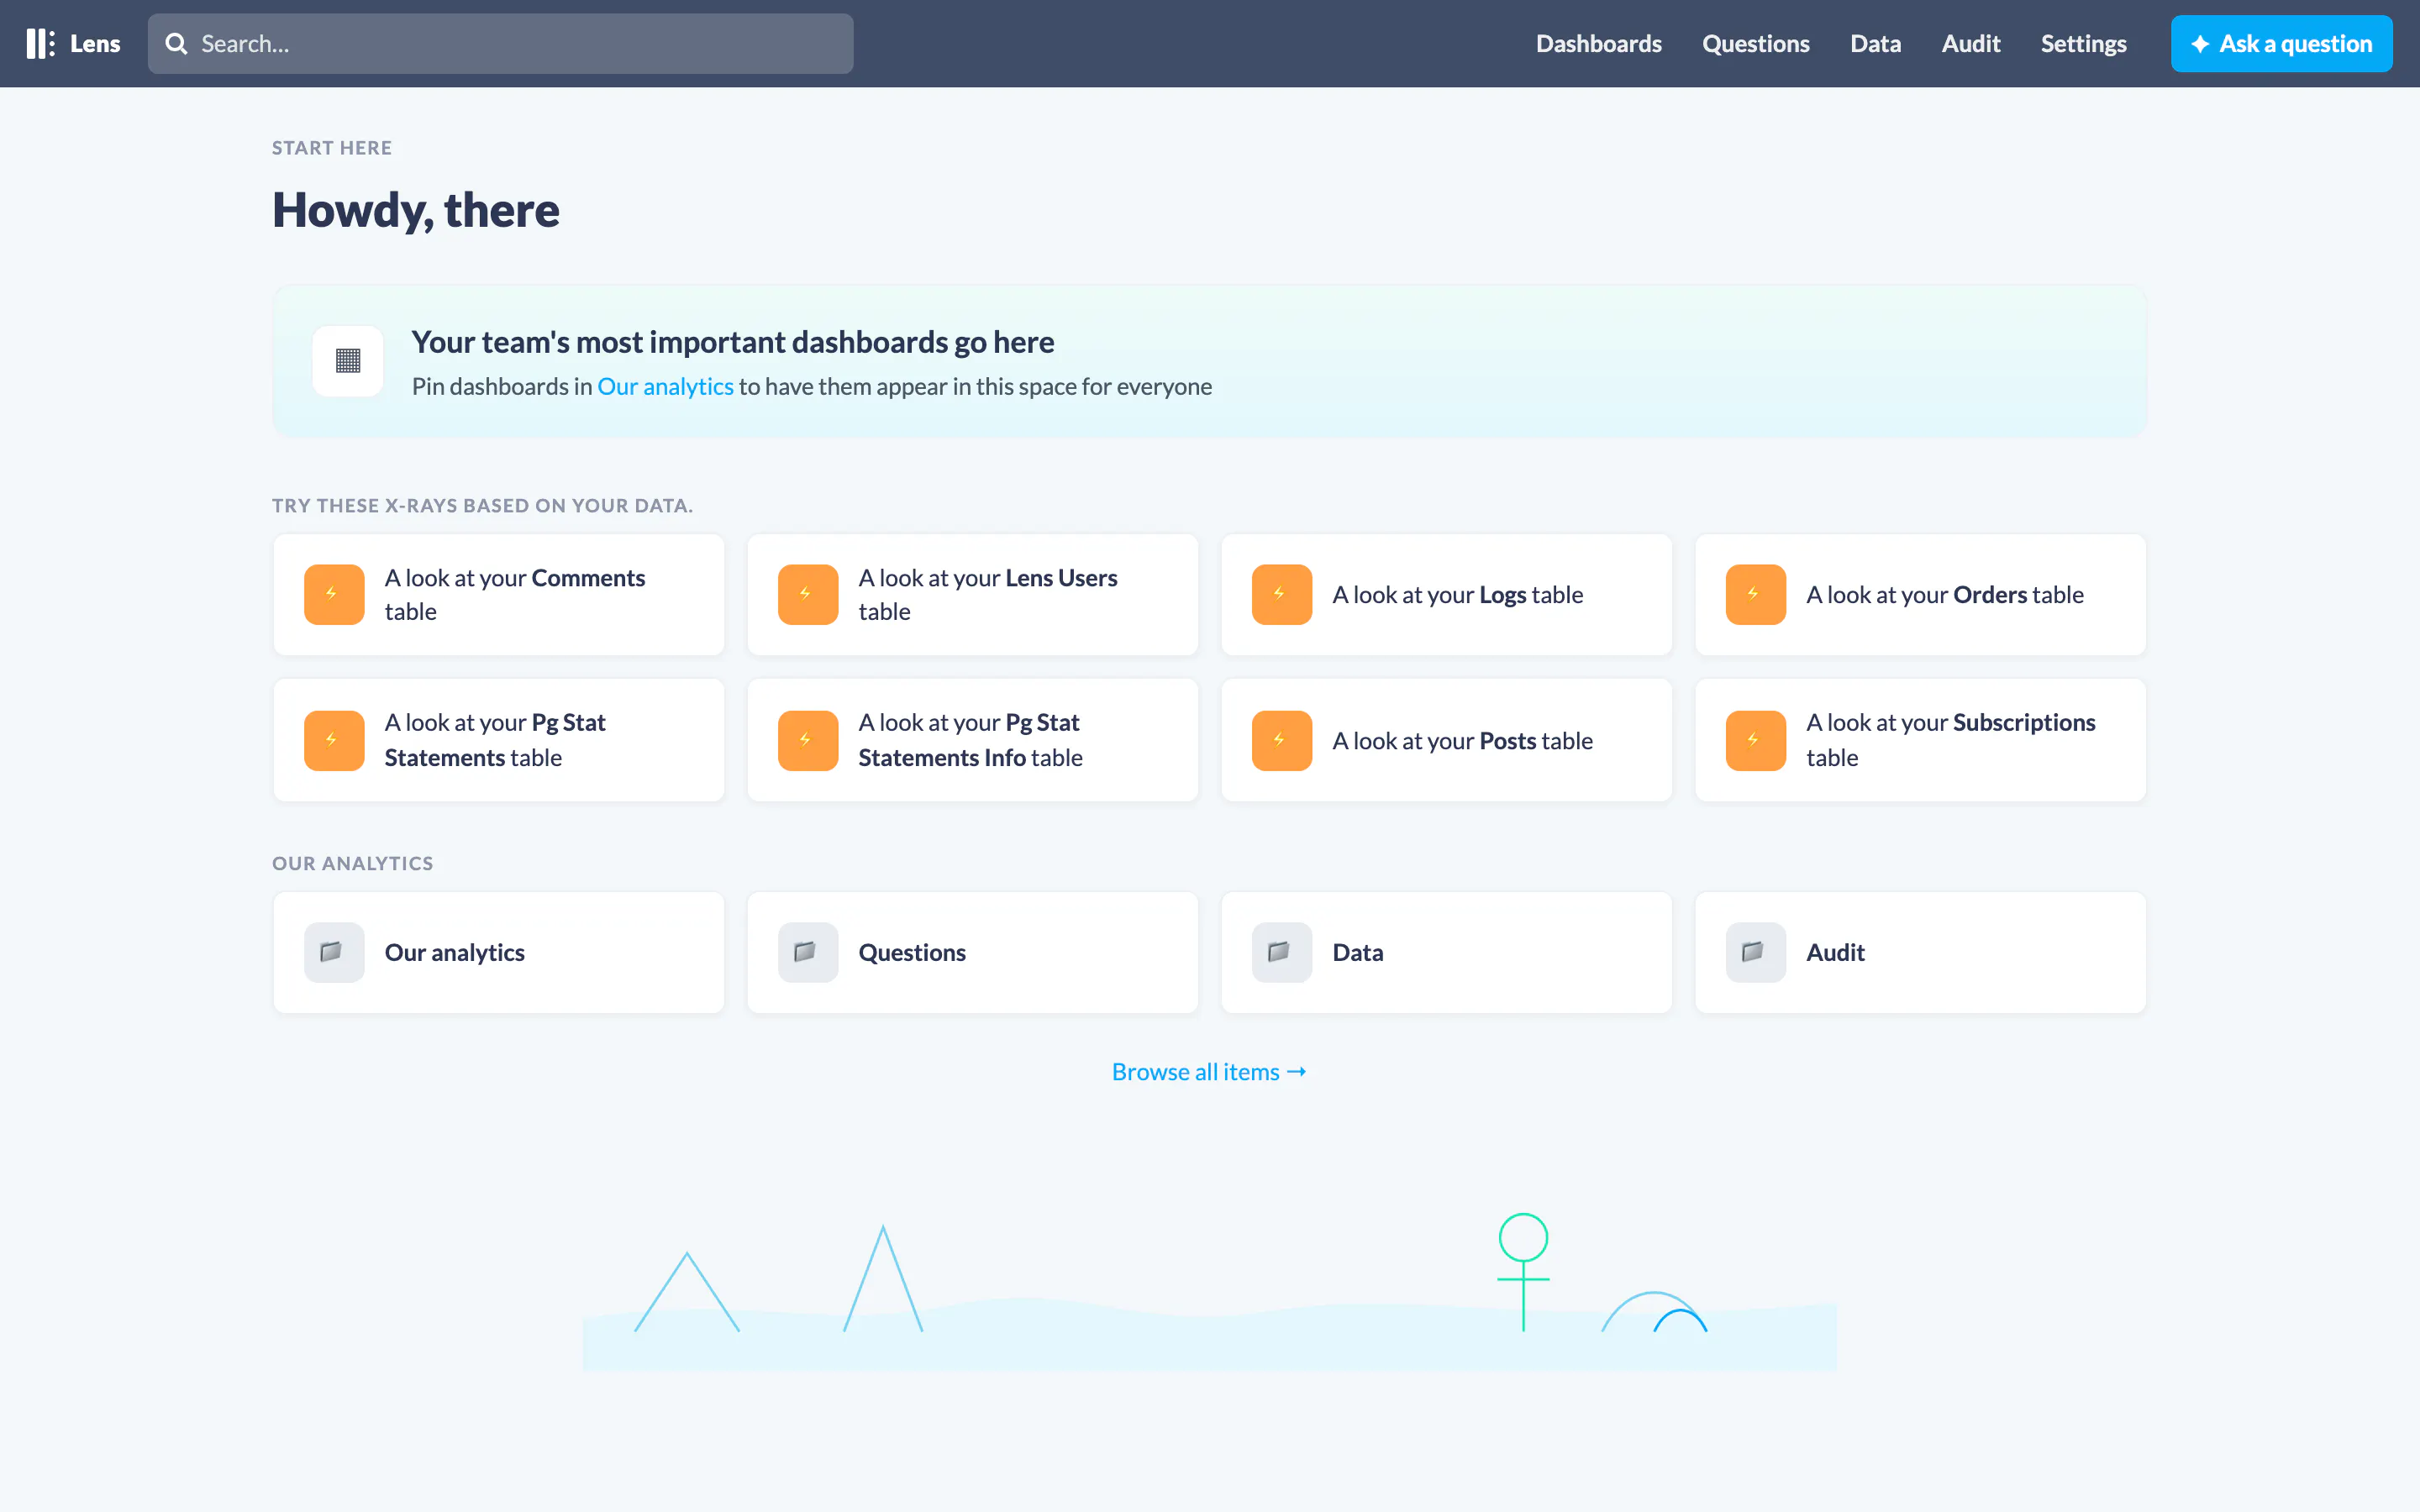Click the Howdy, there heading
Image resolution: width=2420 pixels, height=1512 pixels.
416,210
